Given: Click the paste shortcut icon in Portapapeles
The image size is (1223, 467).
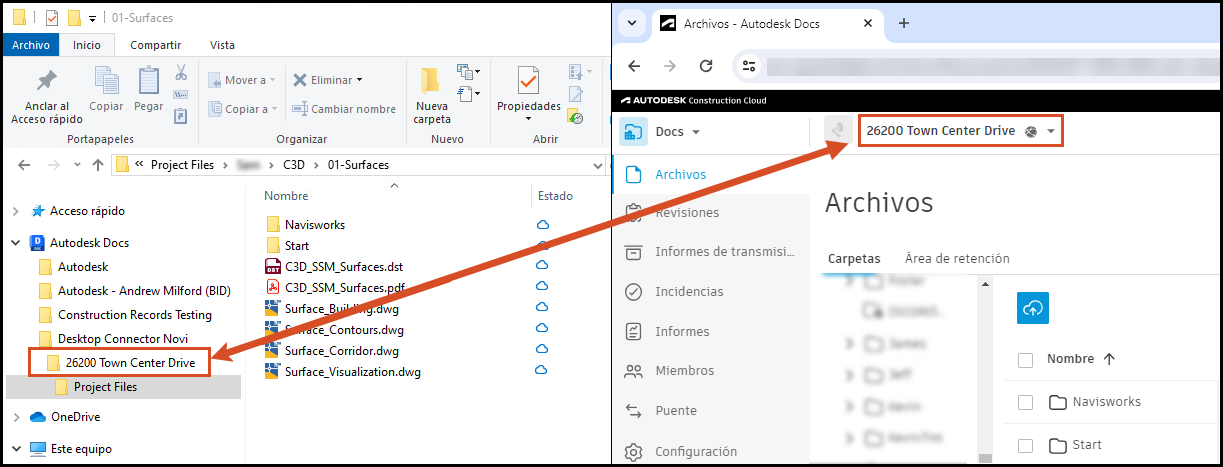Looking at the screenshot, I should click(181, 115).
